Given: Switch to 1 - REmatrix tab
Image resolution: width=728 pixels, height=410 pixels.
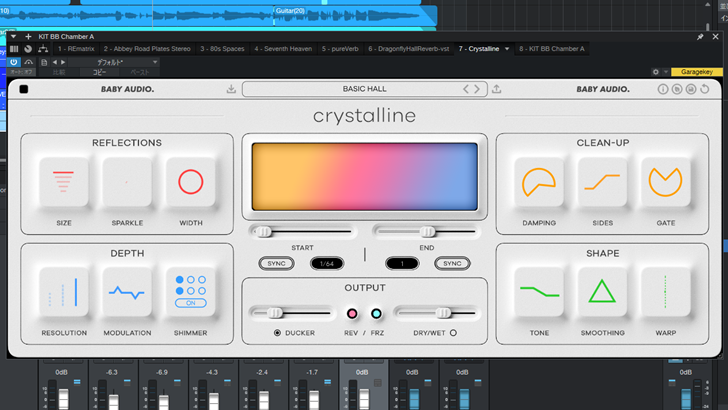Looking at the screenshot, I should [x=76, y=49].
